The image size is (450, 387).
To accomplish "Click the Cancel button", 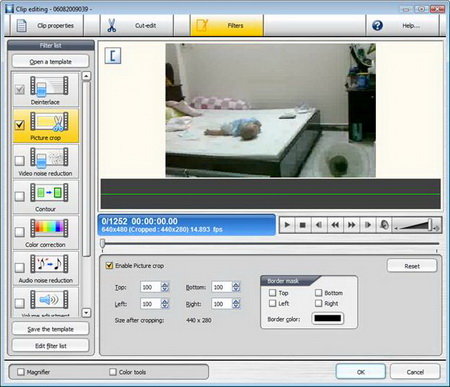I will (x=415, y=372).
